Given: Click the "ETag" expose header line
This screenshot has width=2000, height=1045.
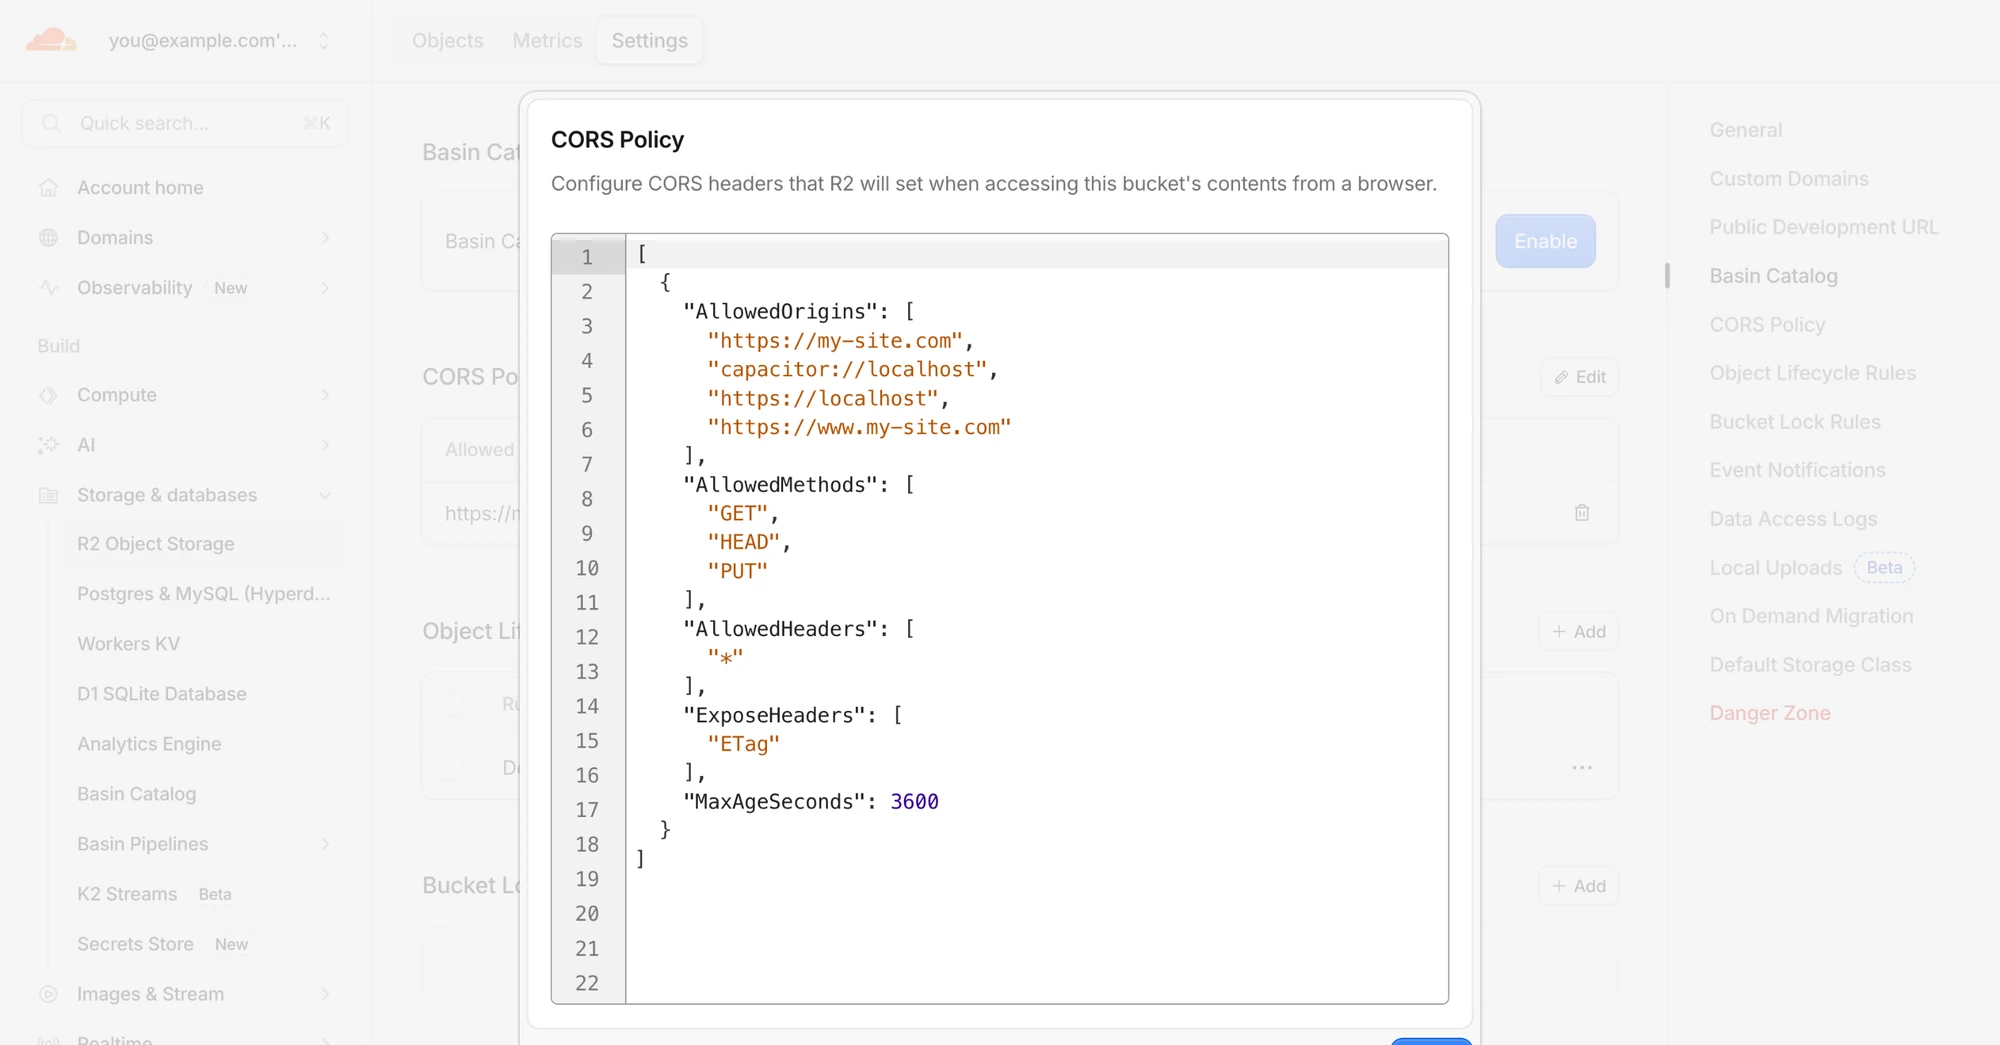Looking at the screenshot, I should pyautogui.click(x=743, y=744).
